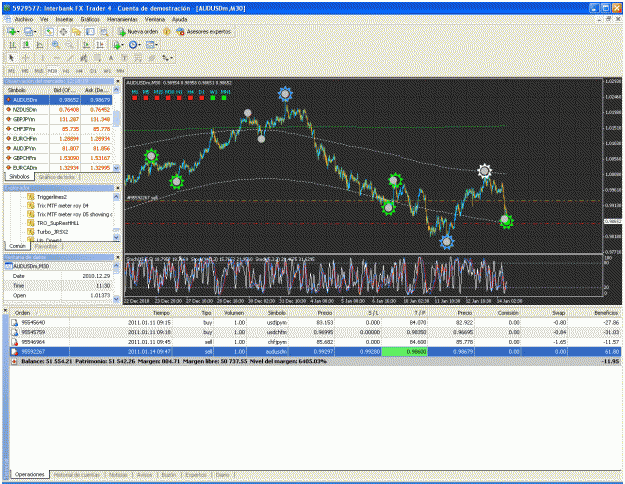Image resolution: width=625 pixels, height=484 pixels.
Task: Switch to the Operaciones tab
Action: click(29, 474)
